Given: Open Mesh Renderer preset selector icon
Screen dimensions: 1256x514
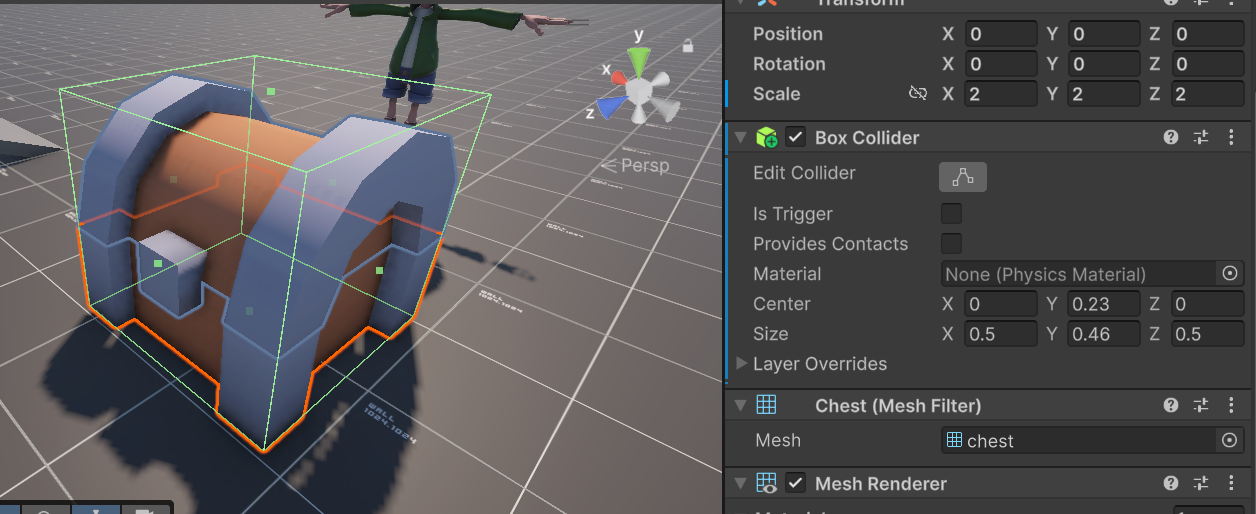Looking at the screenshot, I should point(1202,483).
